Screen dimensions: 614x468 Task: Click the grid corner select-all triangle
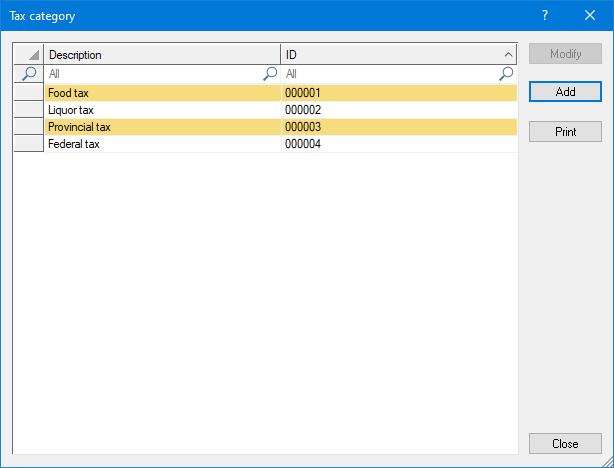pyautogui.click(x=29, y=55)
